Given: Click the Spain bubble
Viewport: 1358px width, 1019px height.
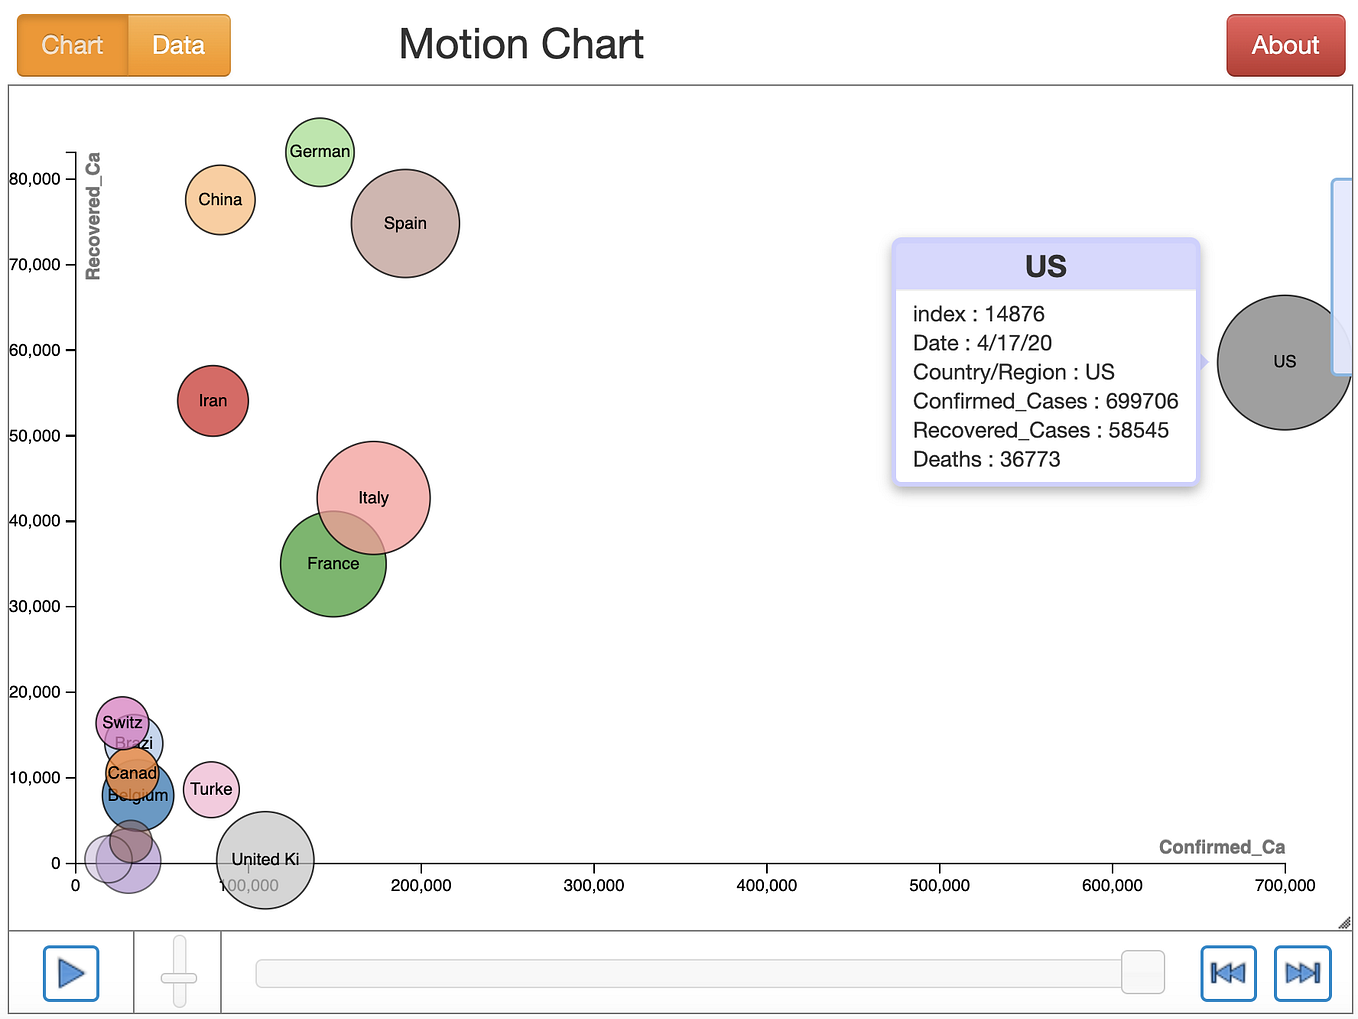Looking at the screenshot, I should click(405, 222).
